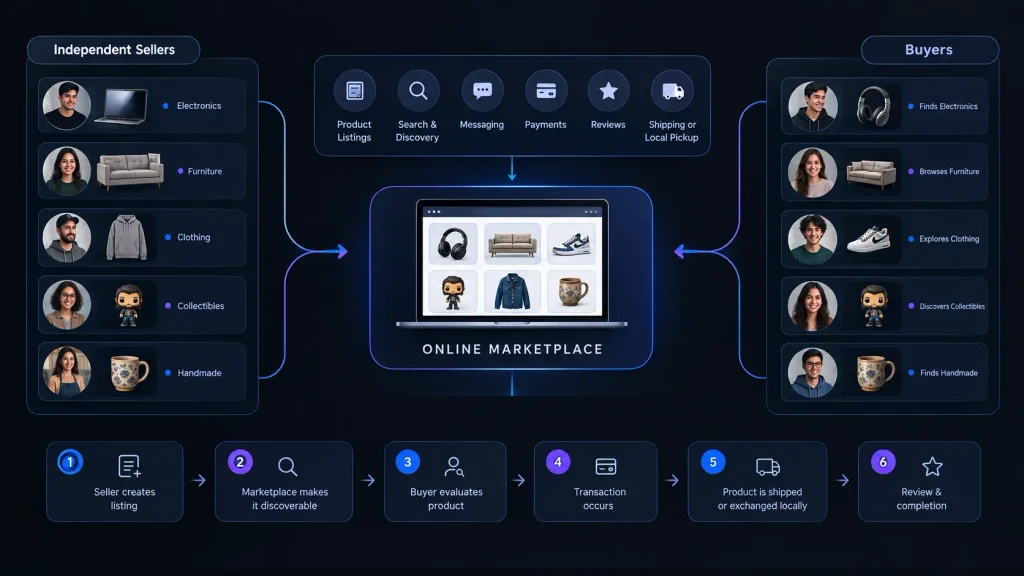Click the Furniture seller's avatar
This screenshot has height=576, width=1024.
pyautogui.click(x=67, y=171)
